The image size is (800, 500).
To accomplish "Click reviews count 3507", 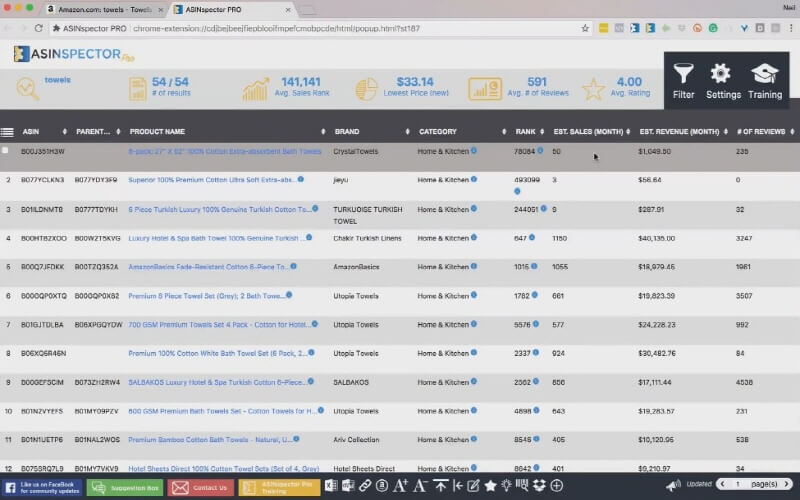I will coord(744,296).
